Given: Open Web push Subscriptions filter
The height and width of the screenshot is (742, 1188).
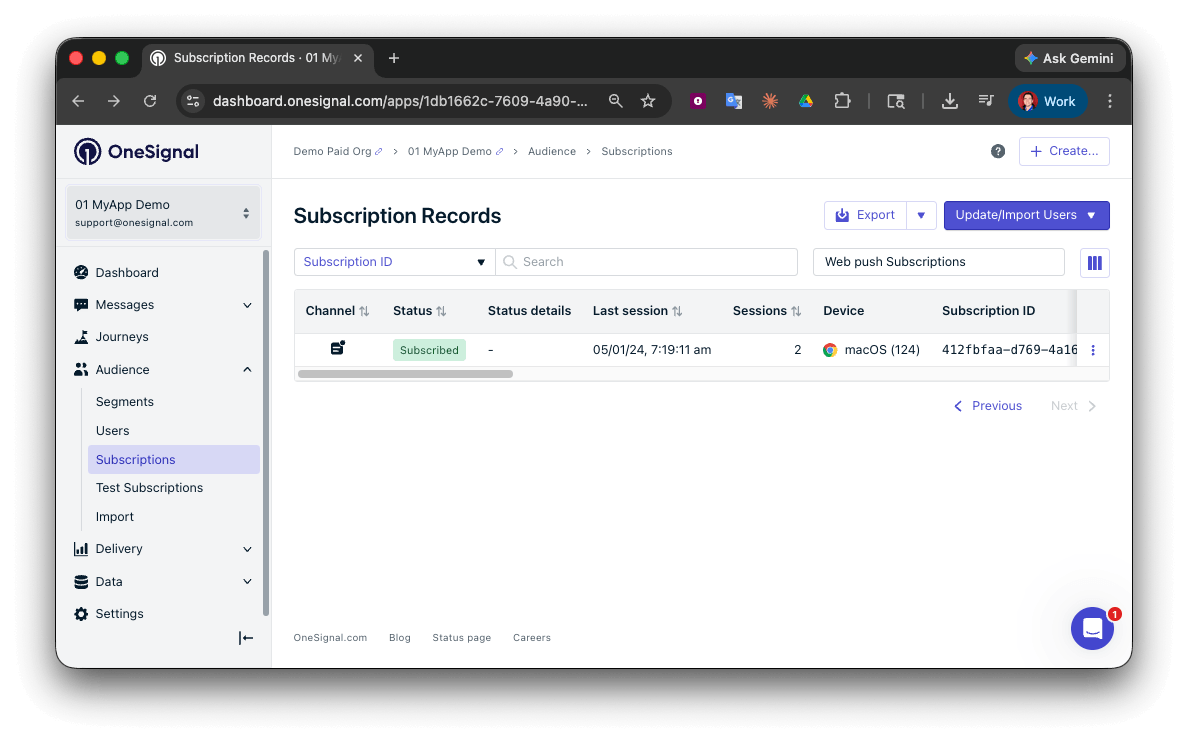Looking at the screenshot, I should (939, 262).
